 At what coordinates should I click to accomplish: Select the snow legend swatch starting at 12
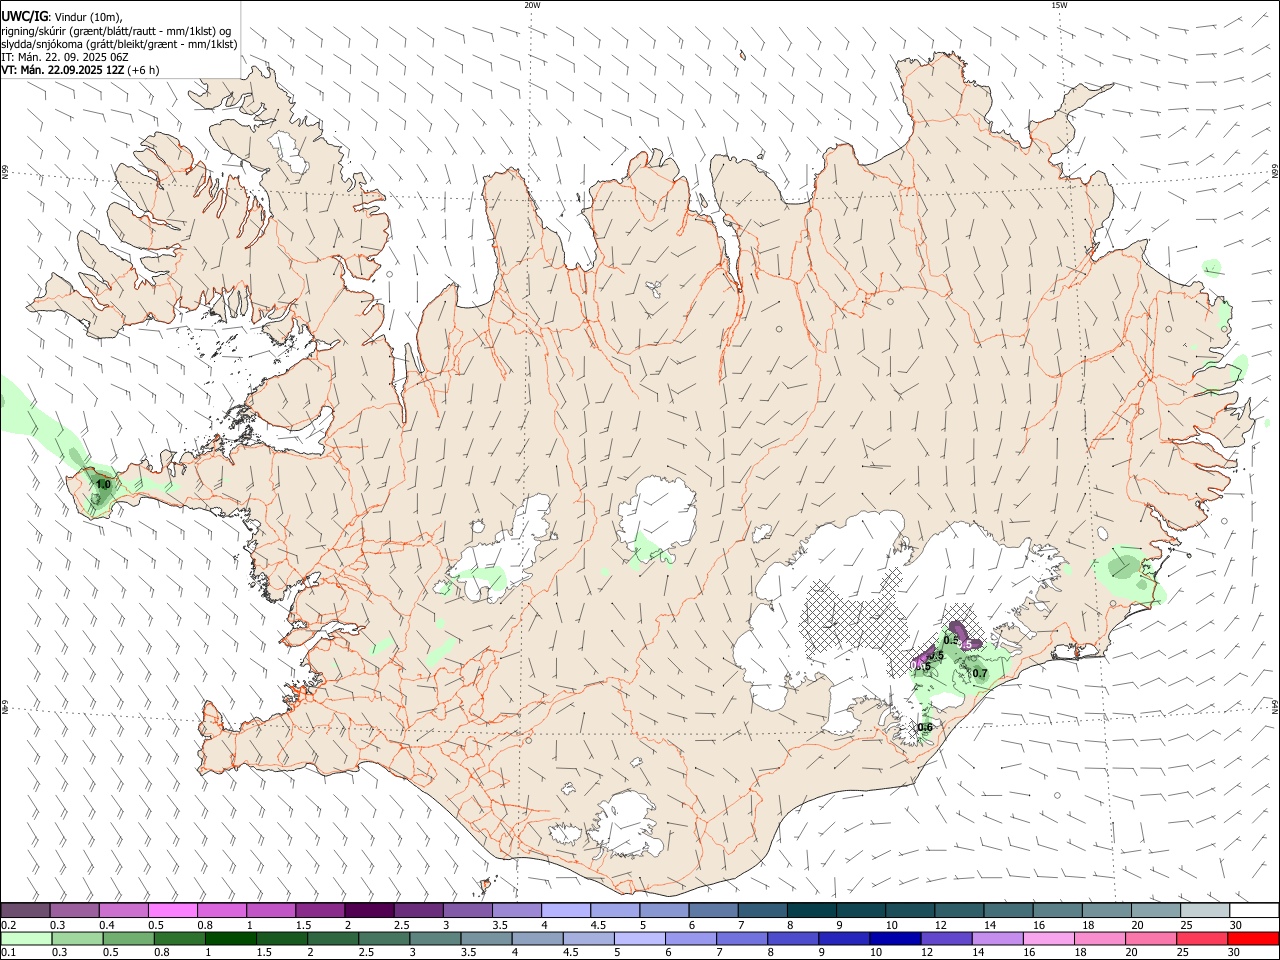[958, 910]
